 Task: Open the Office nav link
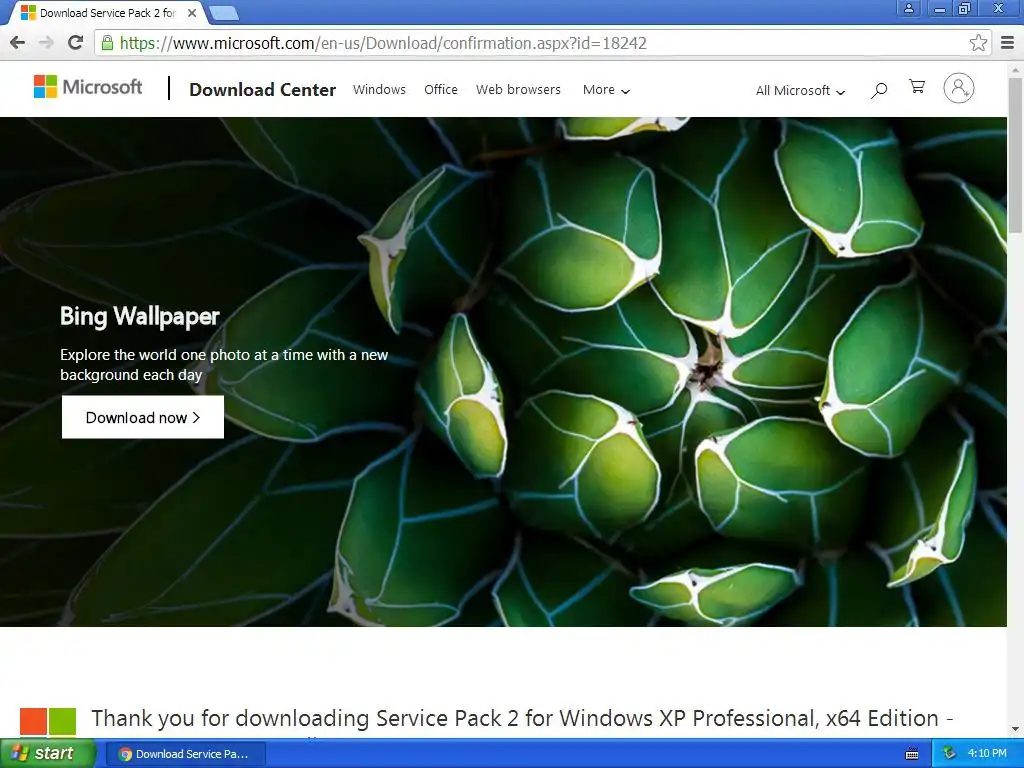click(441, 89)
